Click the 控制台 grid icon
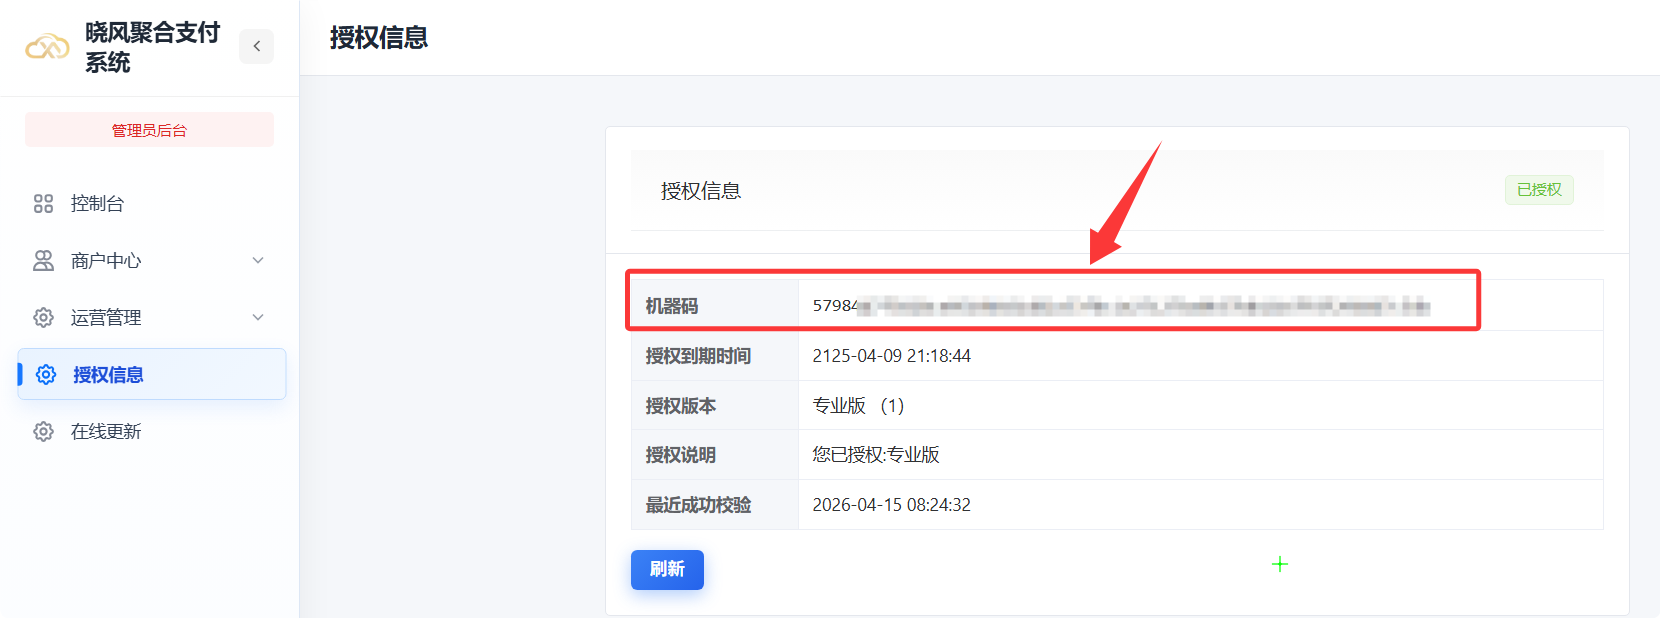The height and width of the screenshot is (618, 1660). (43, 204)
